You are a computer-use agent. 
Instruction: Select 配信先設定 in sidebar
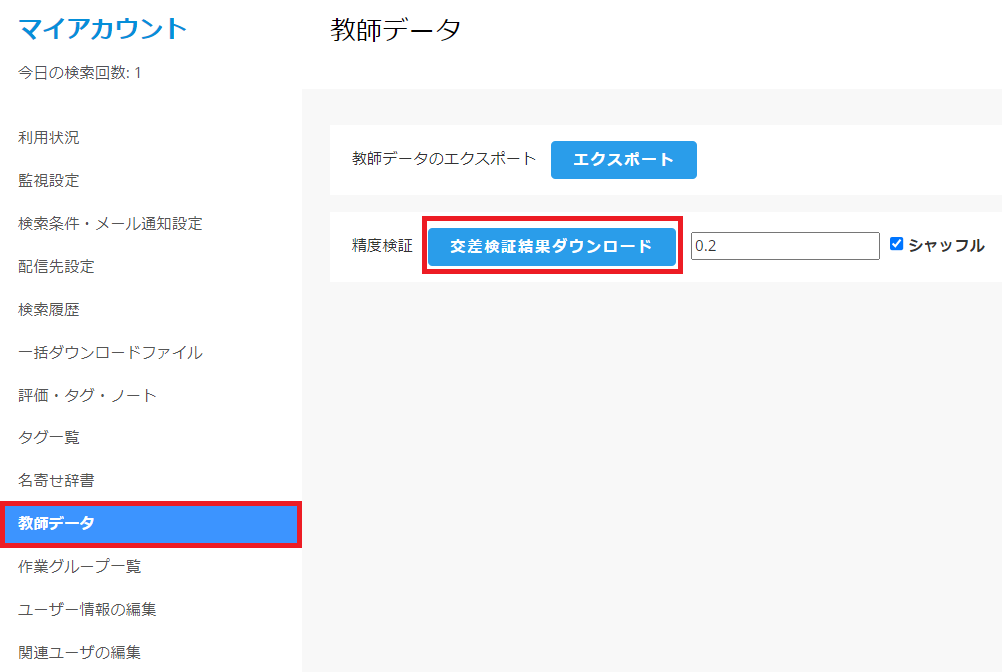point(56,267)
